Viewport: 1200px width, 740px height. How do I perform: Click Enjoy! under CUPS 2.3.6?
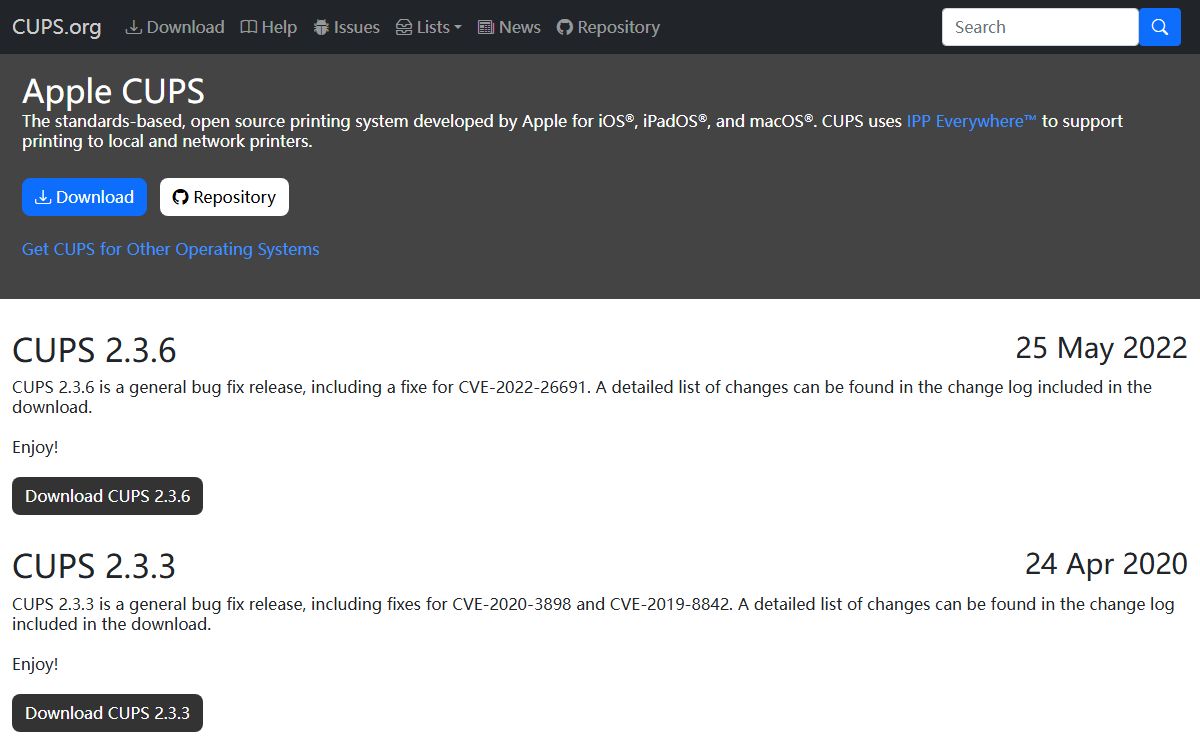coord(35,447)
